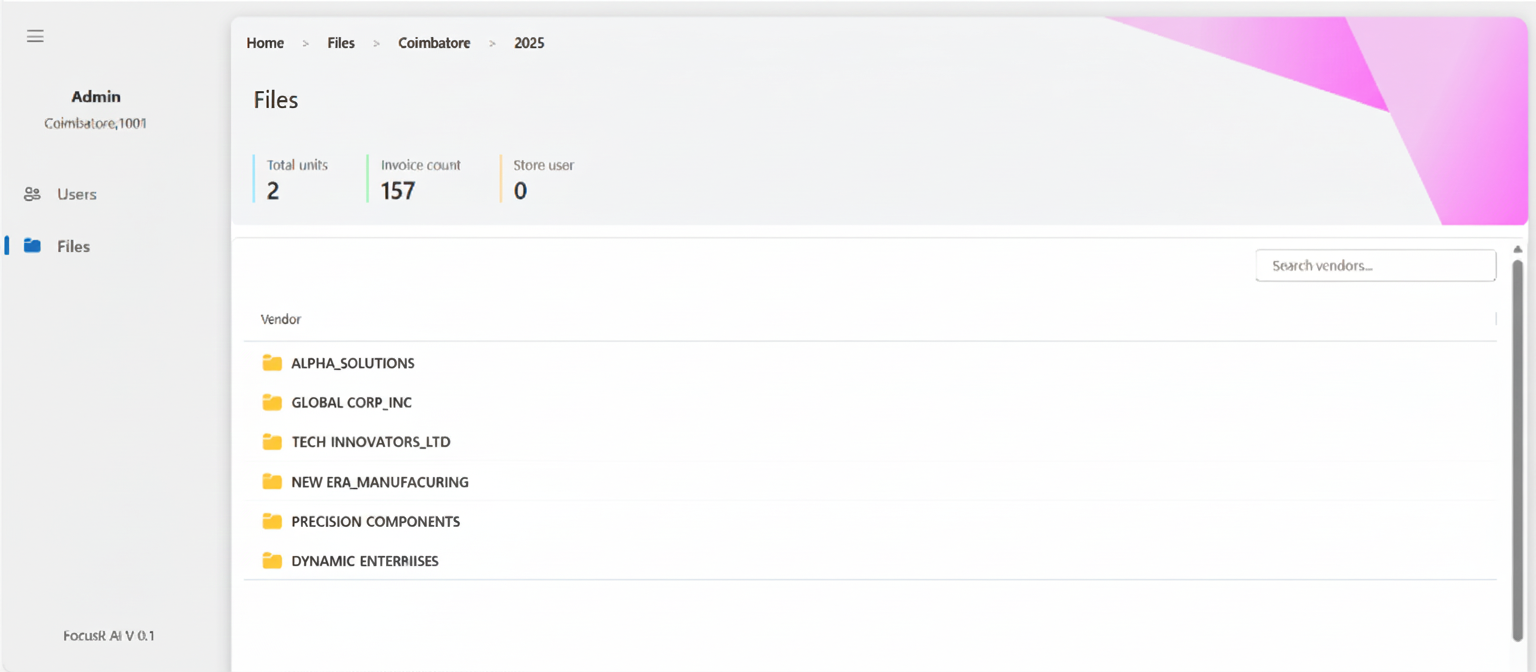Focus the Search vendors input field
This screenshot has width=1536, height=672.
[1375, 266]
